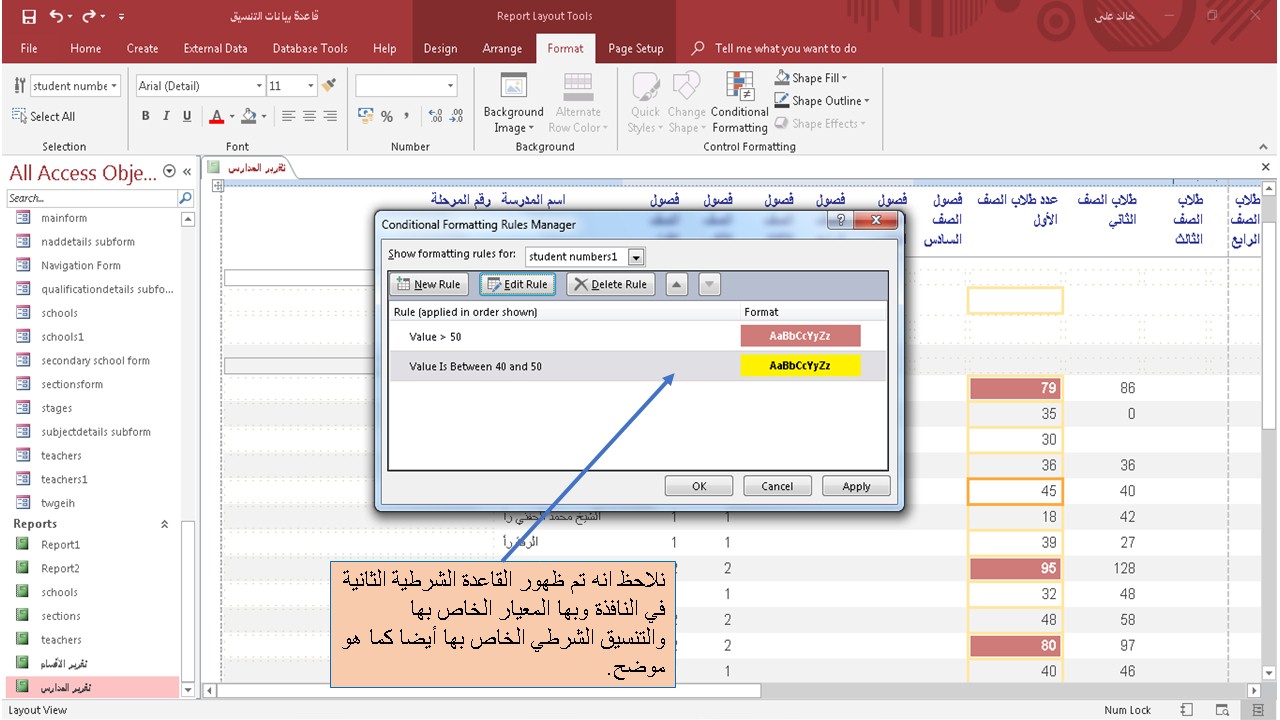
Task: Toggle bold formatting
Action: [145, 117]
